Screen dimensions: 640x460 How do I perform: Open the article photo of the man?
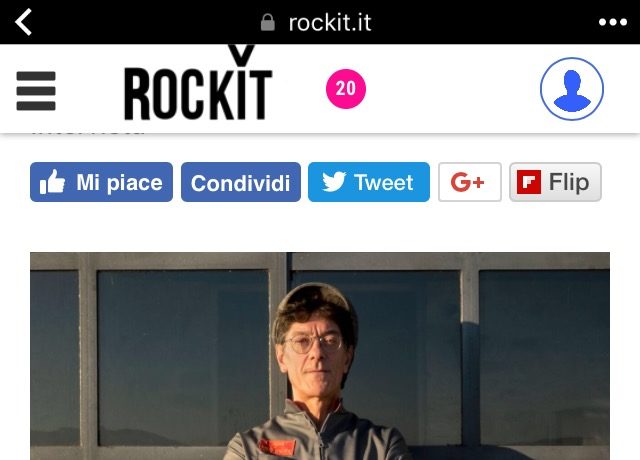[x=320, y=356]
